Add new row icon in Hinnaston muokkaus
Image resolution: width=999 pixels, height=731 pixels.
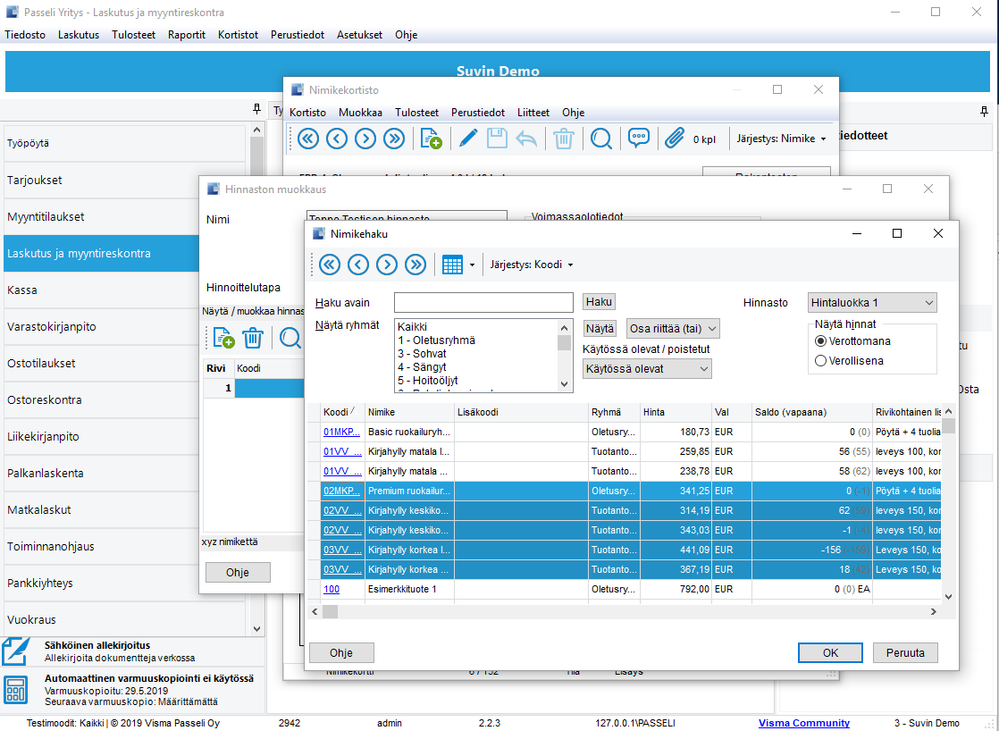click(x=223, y=338)
